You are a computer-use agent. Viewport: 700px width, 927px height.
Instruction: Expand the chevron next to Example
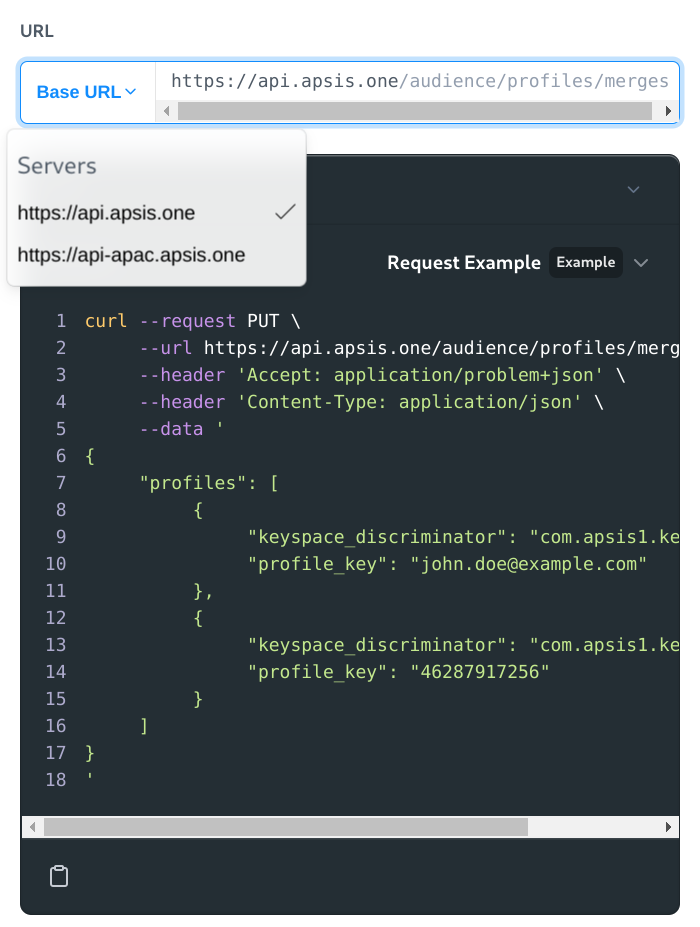(x=641, y=262)
